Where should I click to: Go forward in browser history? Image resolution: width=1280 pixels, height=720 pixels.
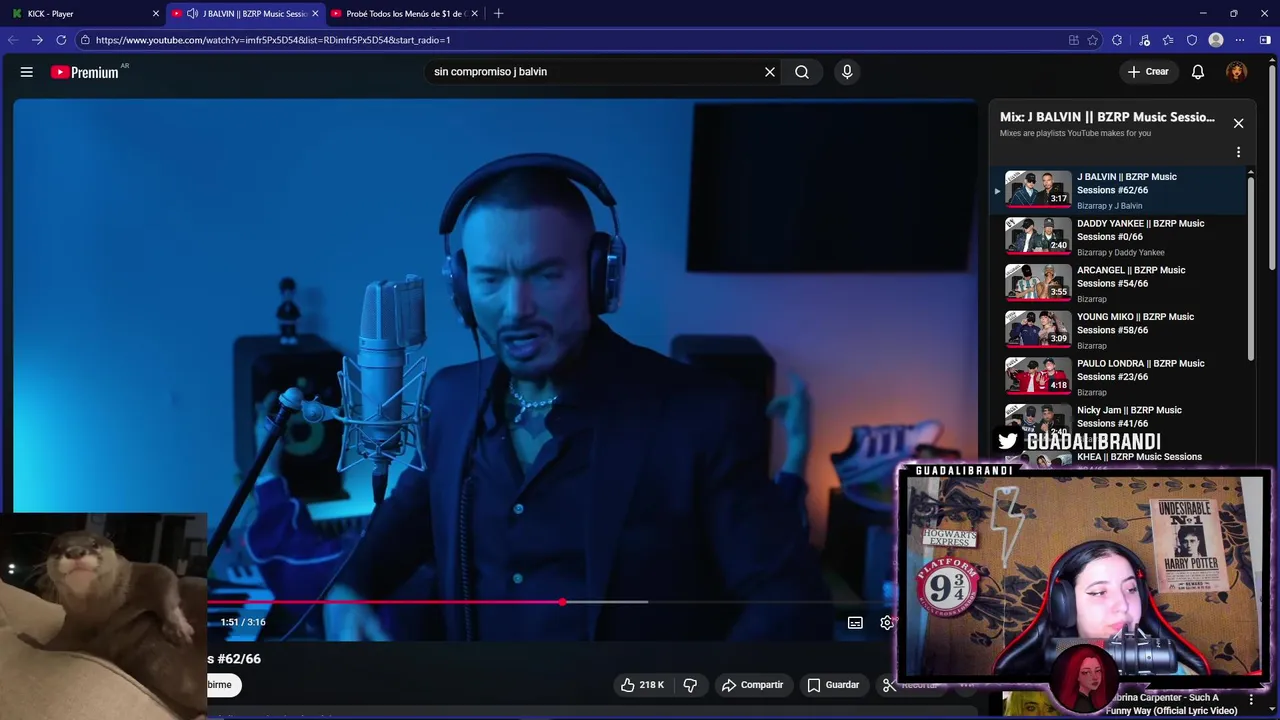(x=37, y=40)
